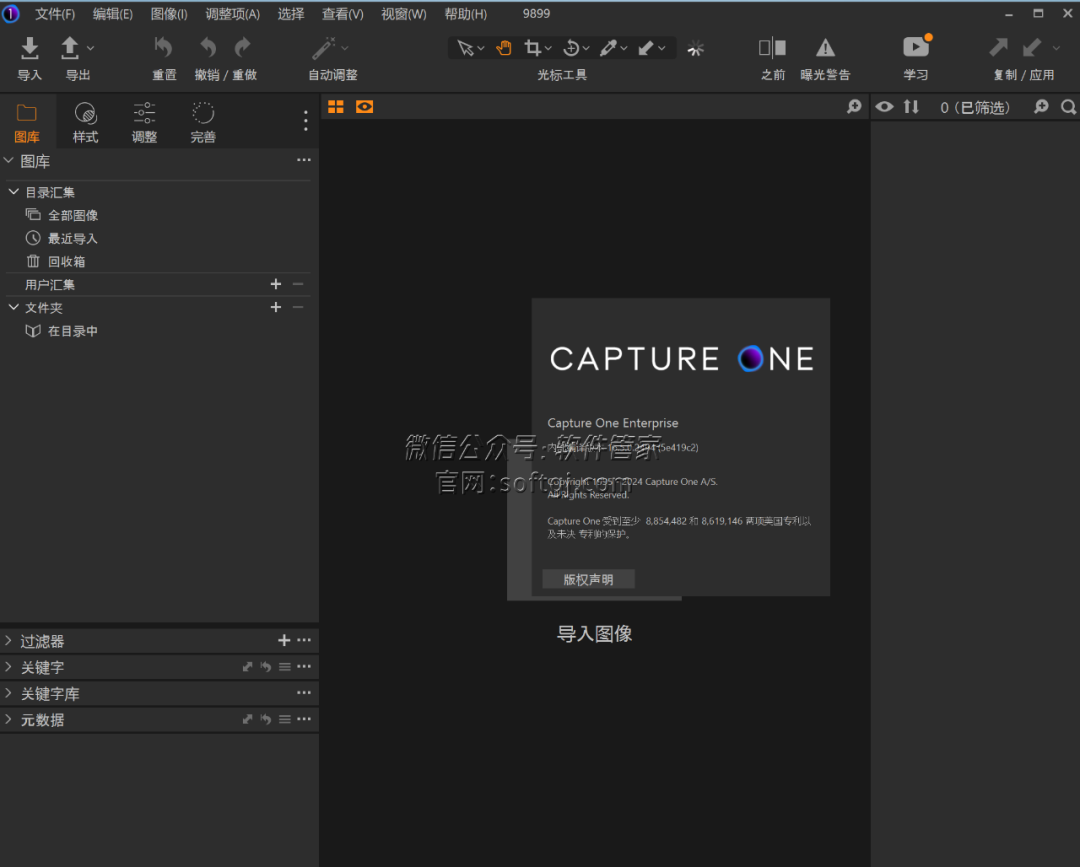Click the Undo arrow icon
The image size is (1080, 867).
(x=207, y=48)
